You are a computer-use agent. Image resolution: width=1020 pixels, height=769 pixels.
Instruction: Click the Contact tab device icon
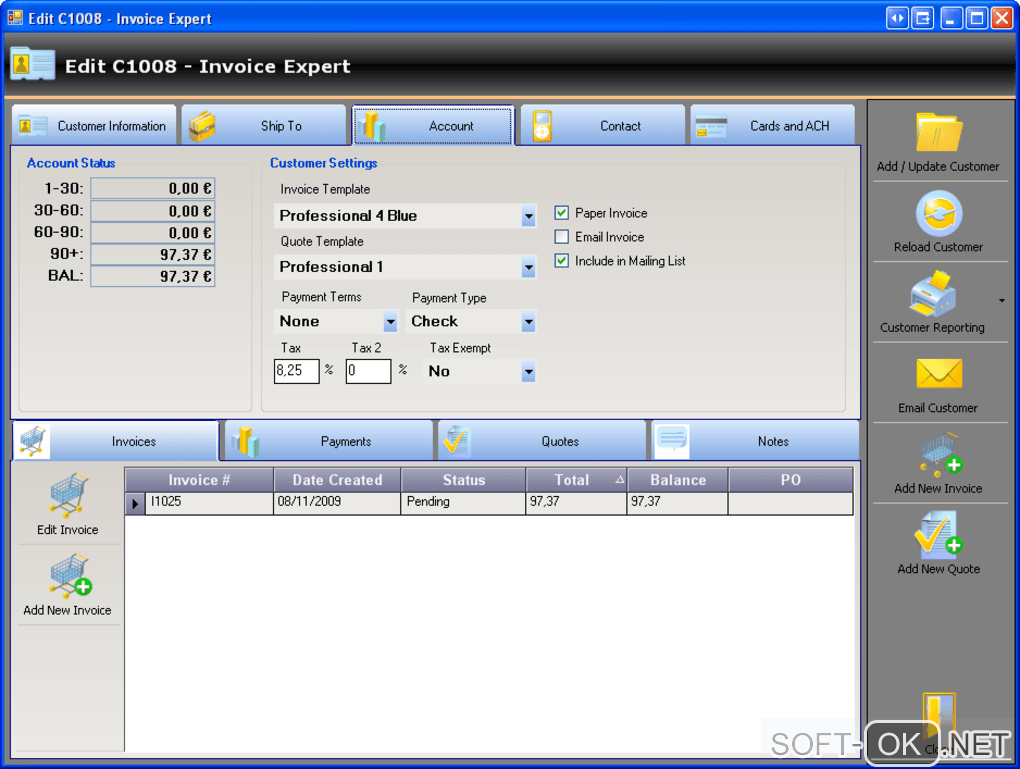click(542, 126)
